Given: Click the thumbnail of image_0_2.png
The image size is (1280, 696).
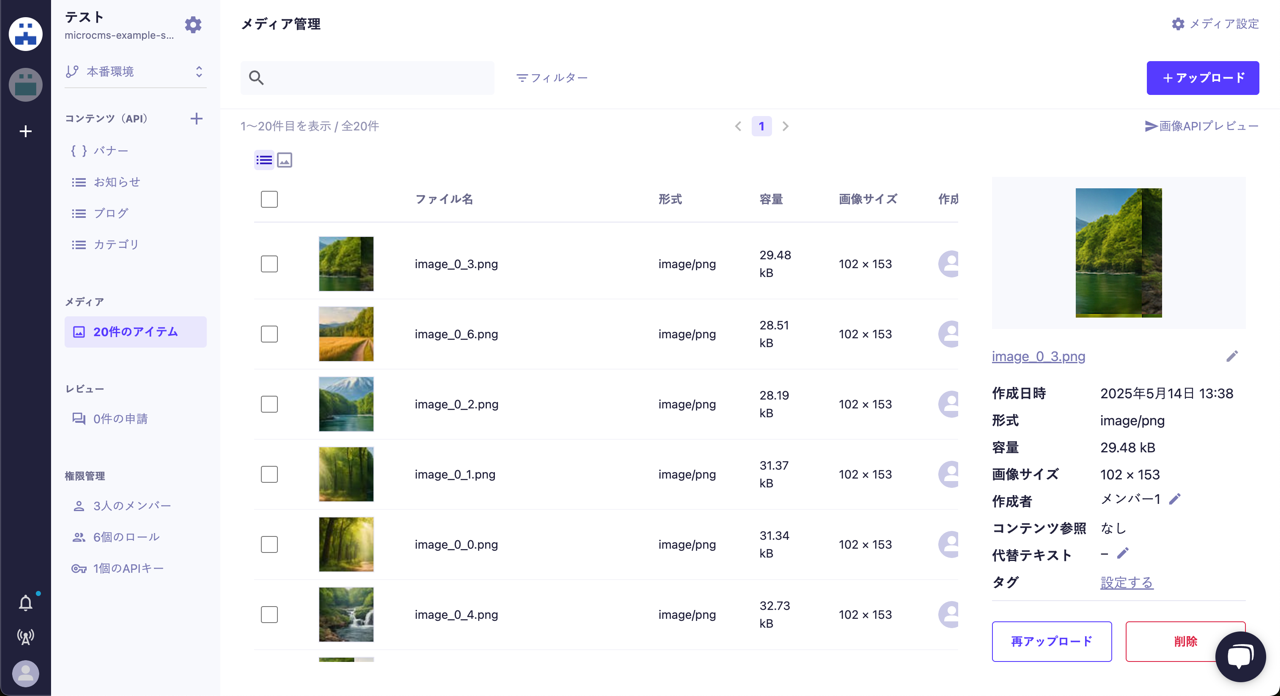Looking at the screenshot, I should pyautogui.click(x=346, y=404).
